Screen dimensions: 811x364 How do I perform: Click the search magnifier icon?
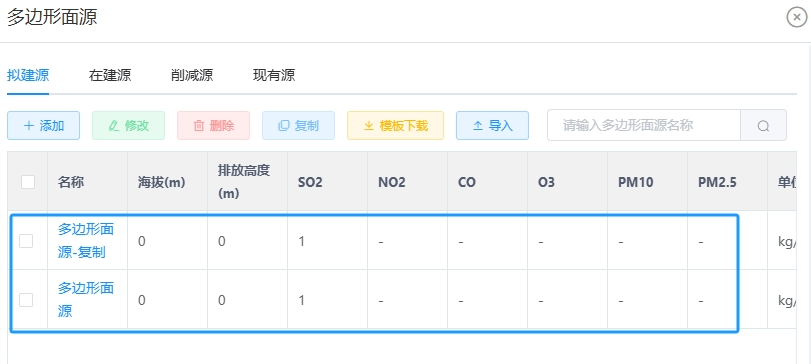pyautogui.click(x=763, y=126)
